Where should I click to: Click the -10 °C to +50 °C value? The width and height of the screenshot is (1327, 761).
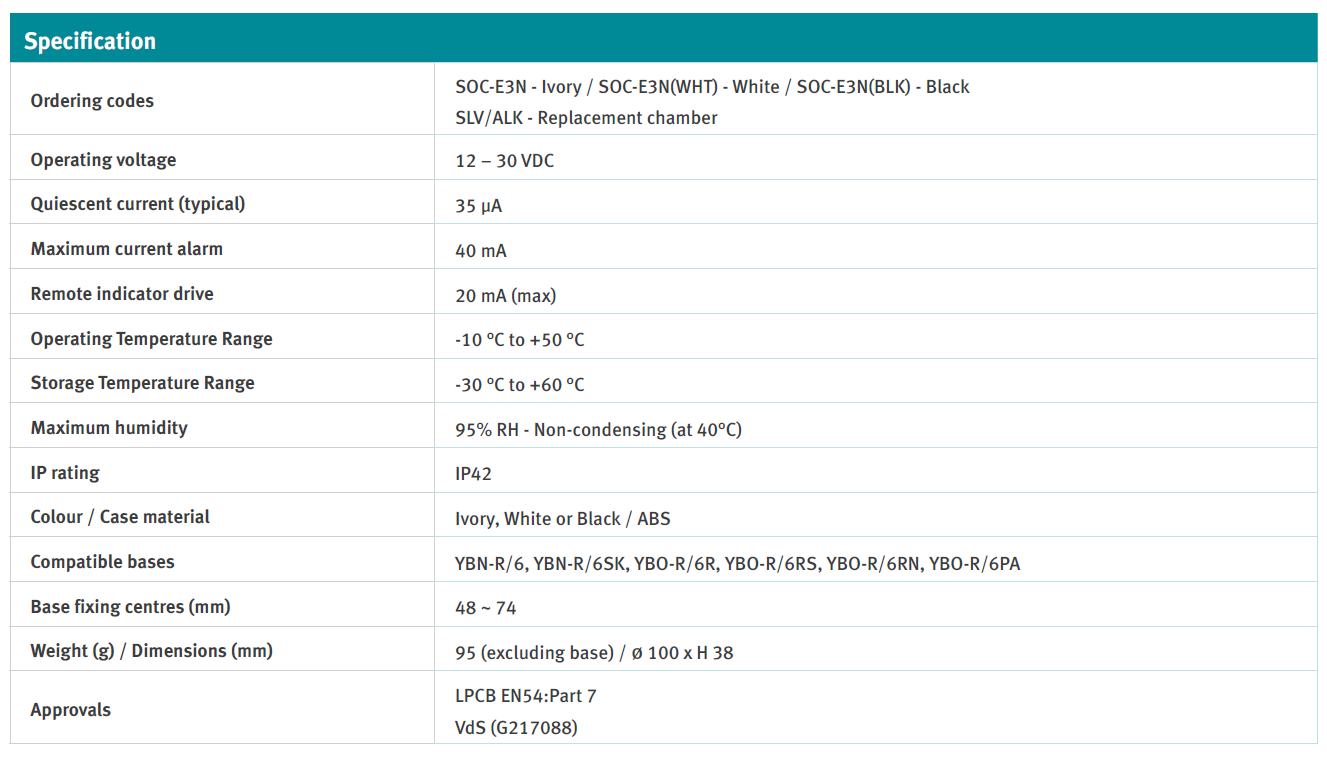[x=519, y=340]
